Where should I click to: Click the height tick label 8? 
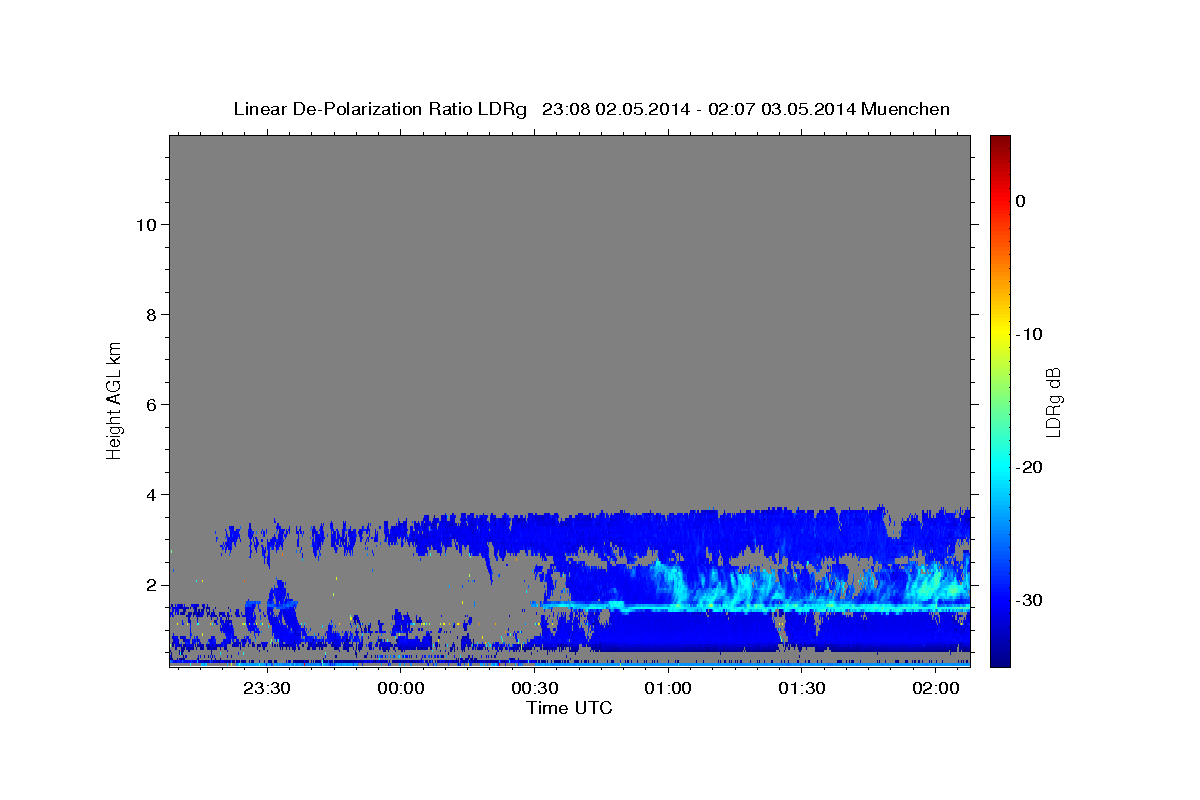pyautogui.click(x=150, y=315)
